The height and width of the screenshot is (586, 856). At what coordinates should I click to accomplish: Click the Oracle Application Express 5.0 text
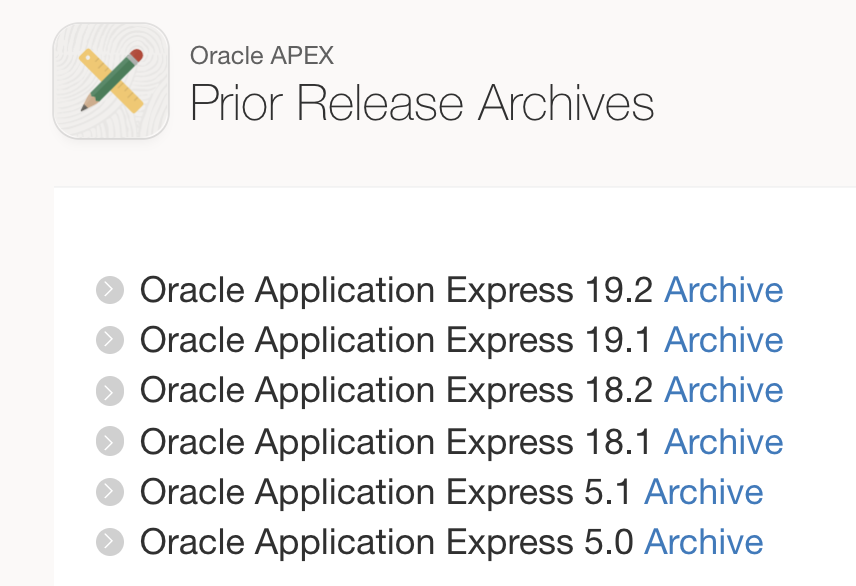pyautogui.click(x=386, y=542)
